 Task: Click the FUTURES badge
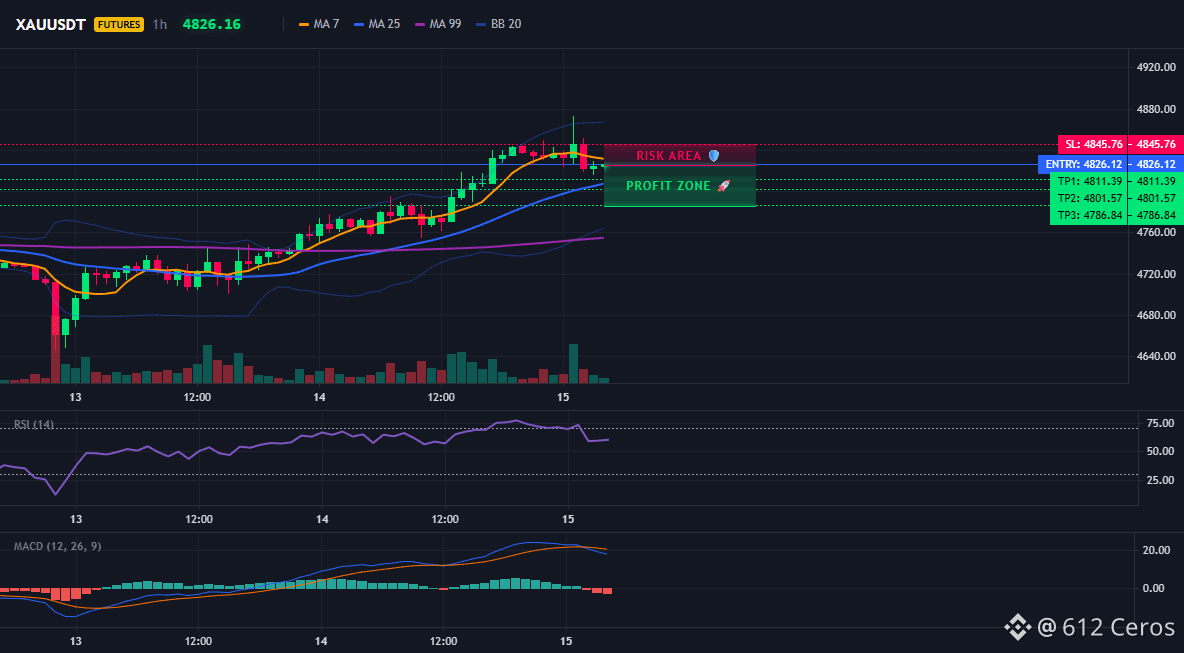119,24
